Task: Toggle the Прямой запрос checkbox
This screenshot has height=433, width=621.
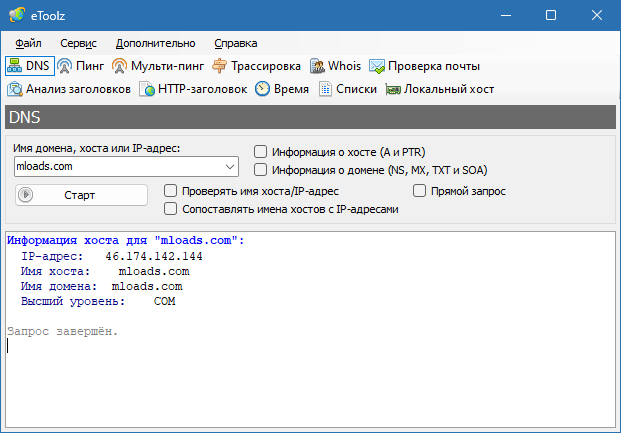Action: [x=419, y=191]
